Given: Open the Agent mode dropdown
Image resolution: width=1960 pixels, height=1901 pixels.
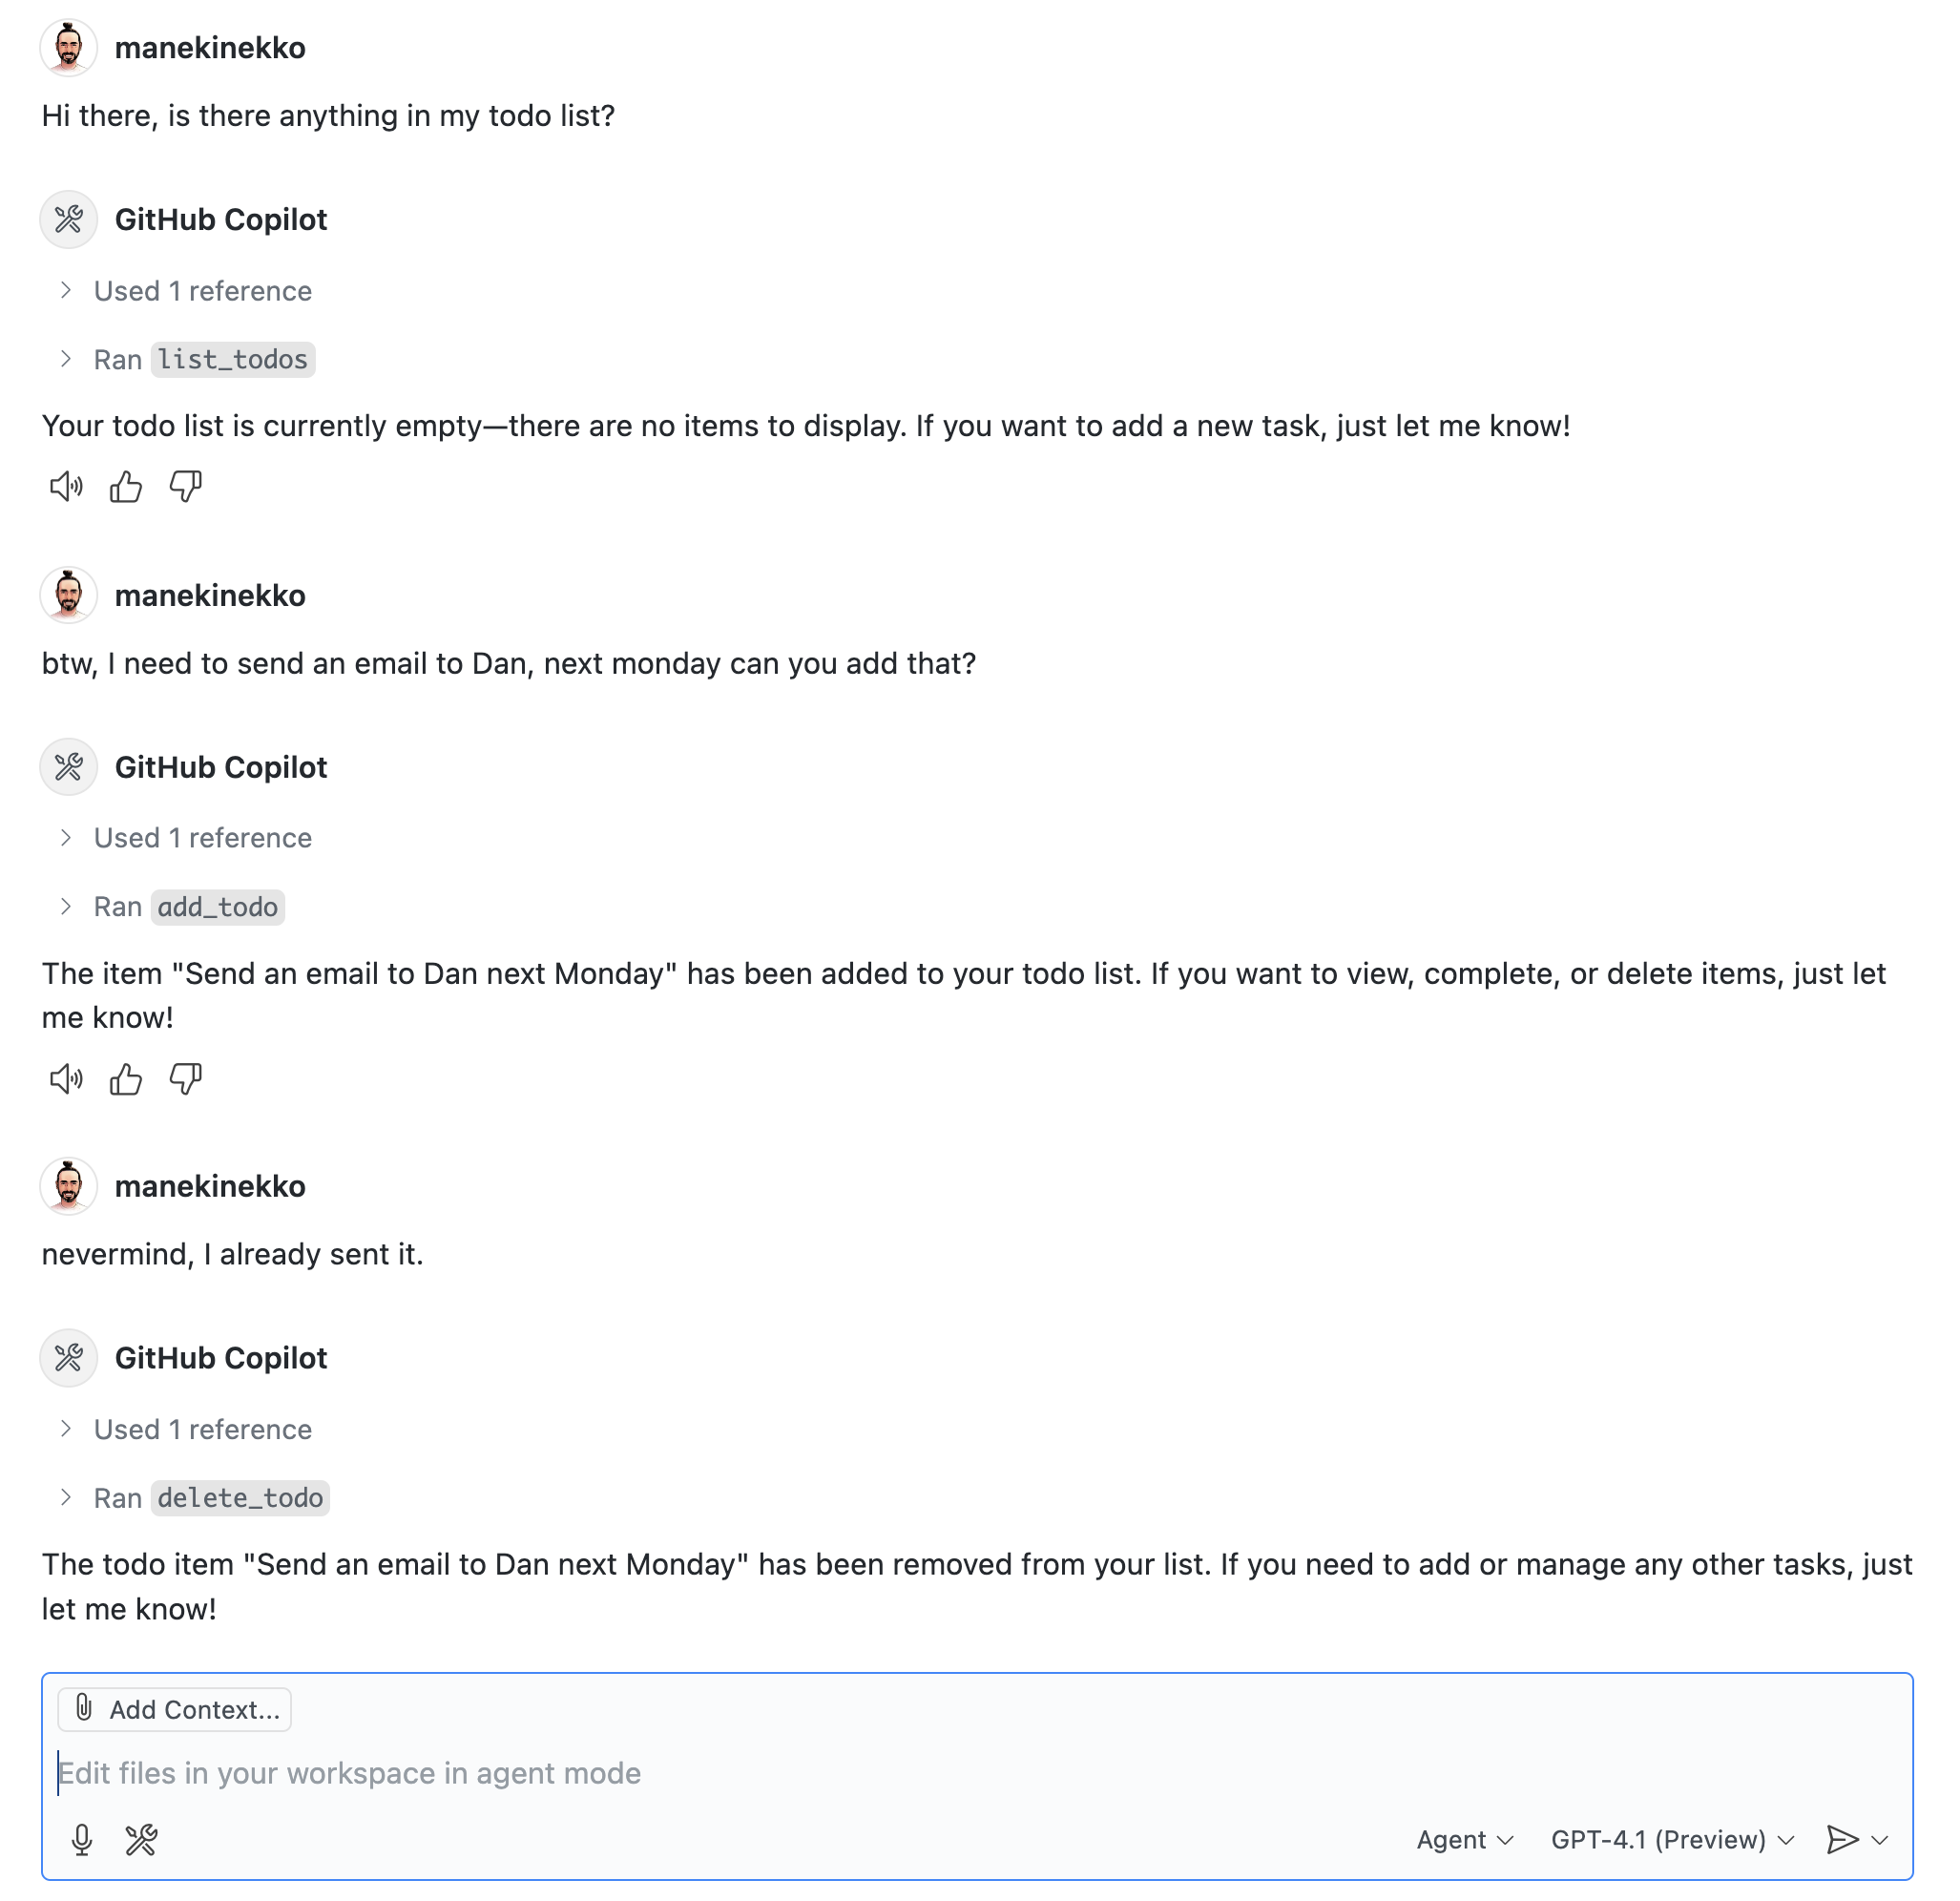Looking at the screenshot, I should pyautogui.click(x=1465, y=1839).
